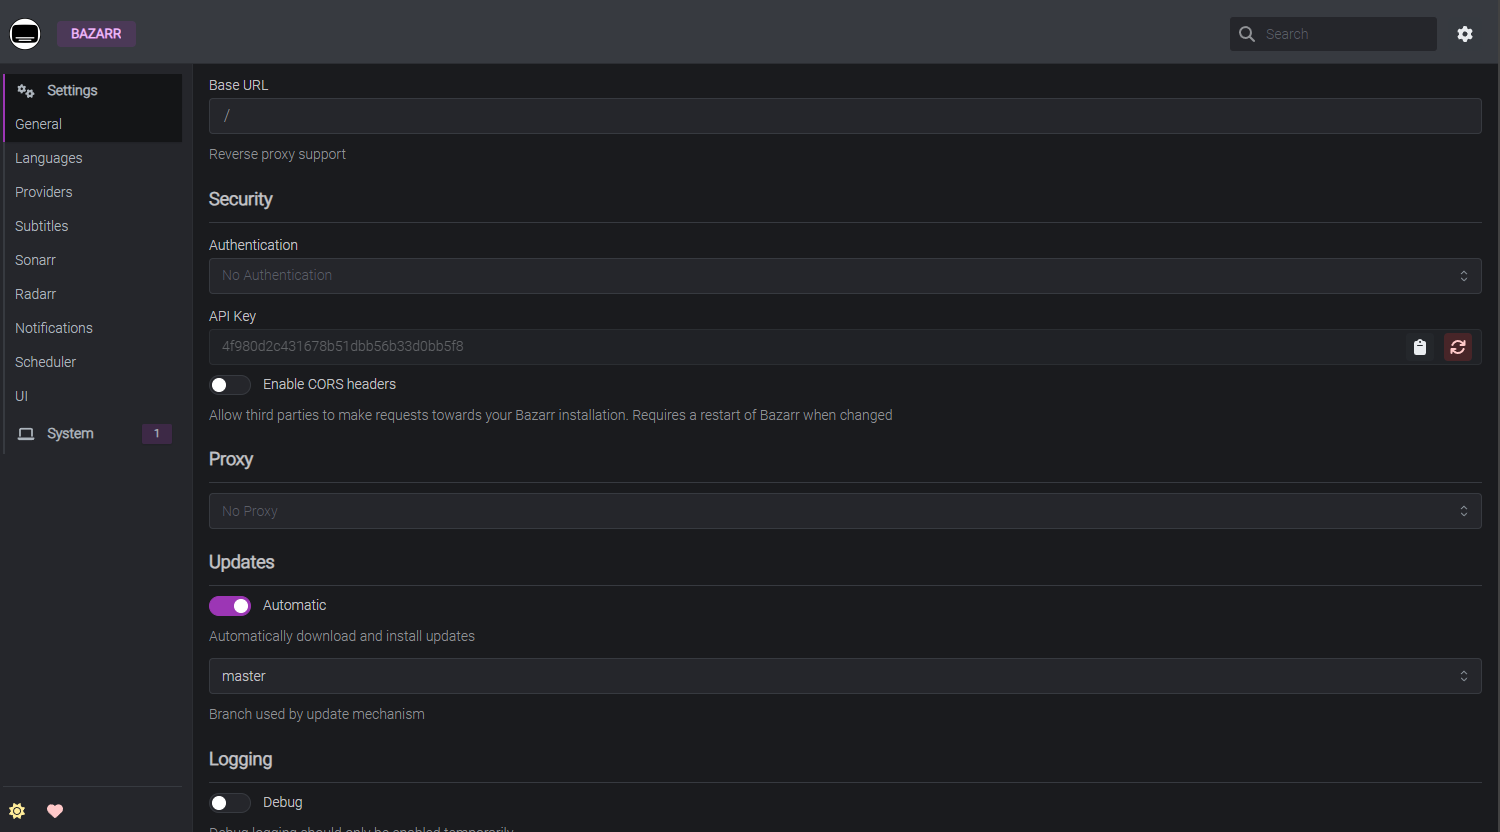Expand the No Proxy dropdown
The width and height of the screenshot is (1500, 832).
844,511
